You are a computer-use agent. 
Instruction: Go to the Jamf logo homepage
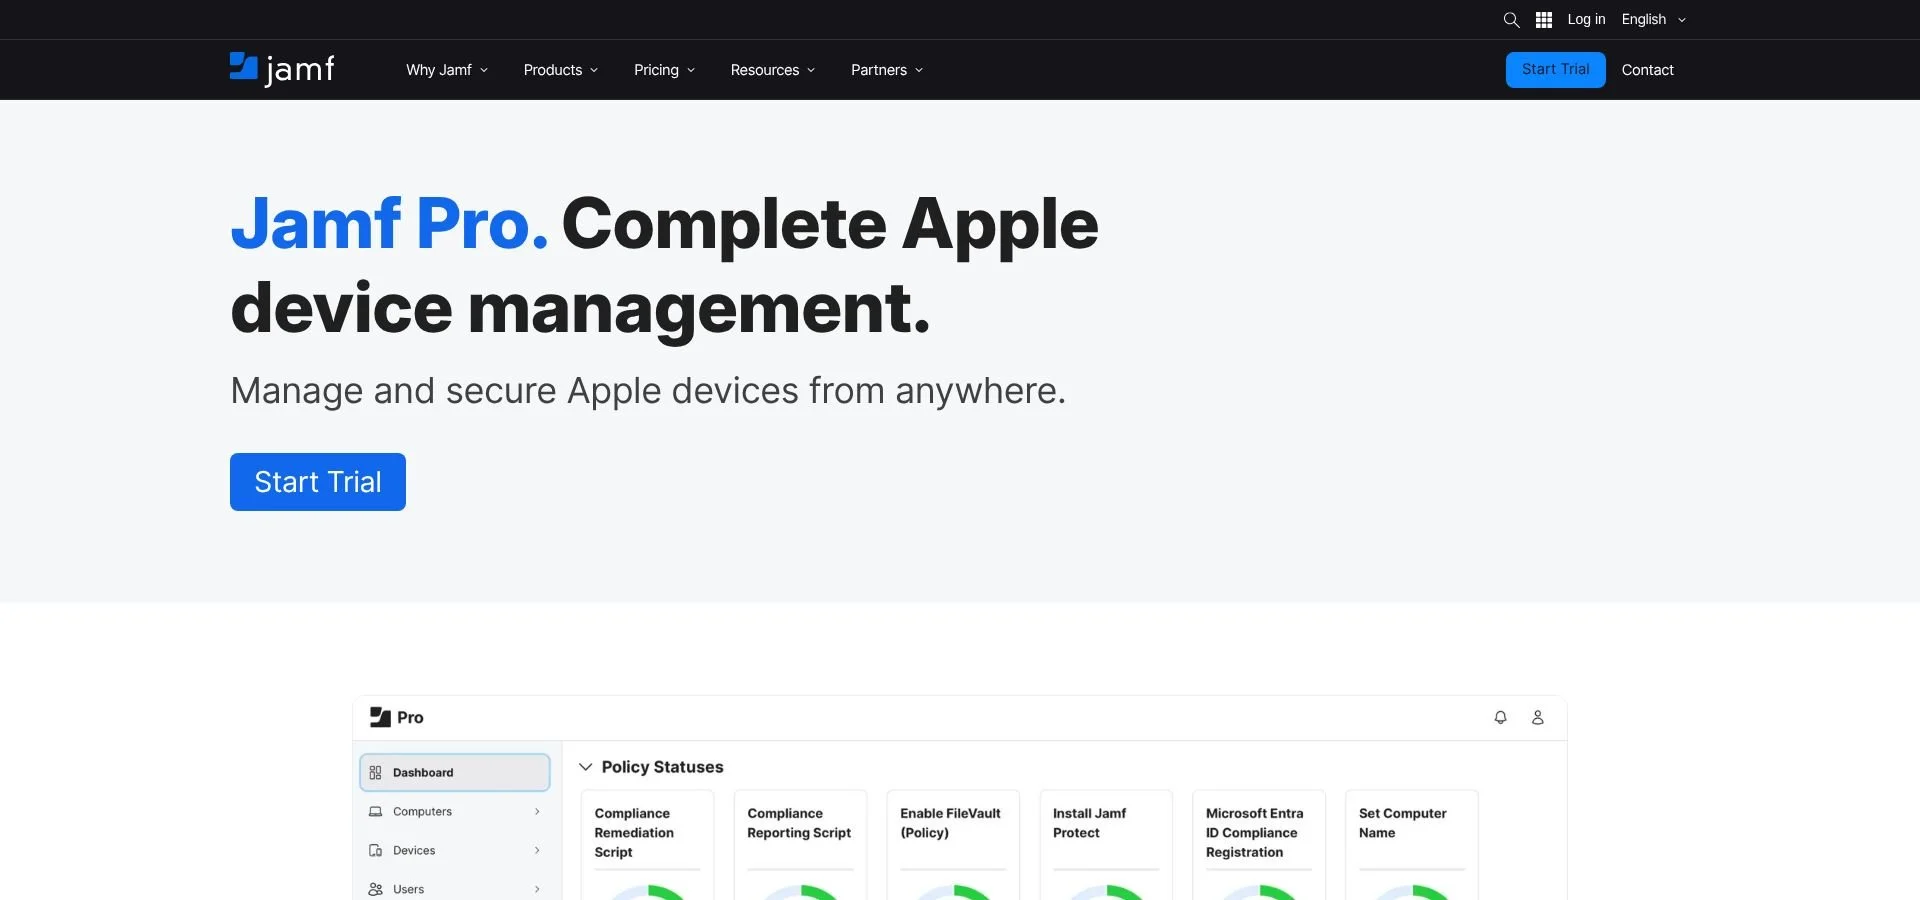click(x=282, y=69)
